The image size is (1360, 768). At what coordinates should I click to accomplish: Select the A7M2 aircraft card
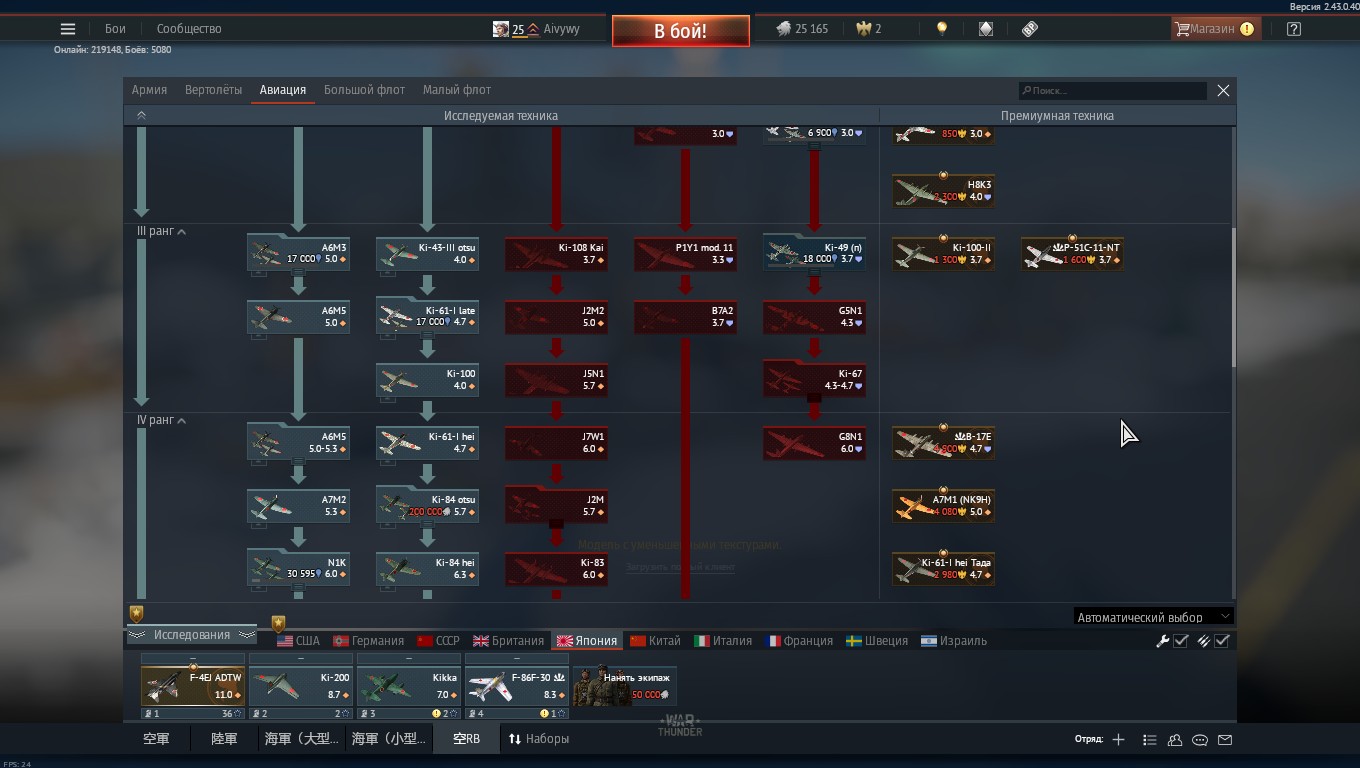point(298,505)
